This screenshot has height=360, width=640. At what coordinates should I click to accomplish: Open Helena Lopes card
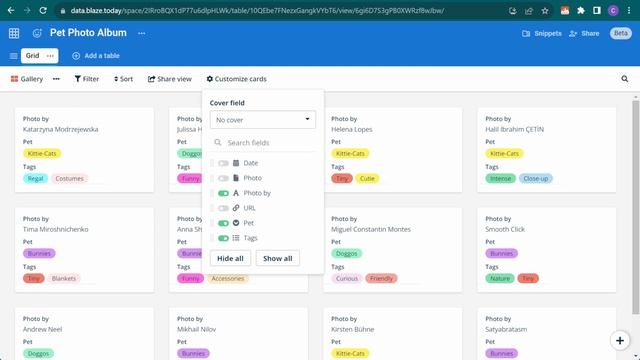tap(393, 150)
